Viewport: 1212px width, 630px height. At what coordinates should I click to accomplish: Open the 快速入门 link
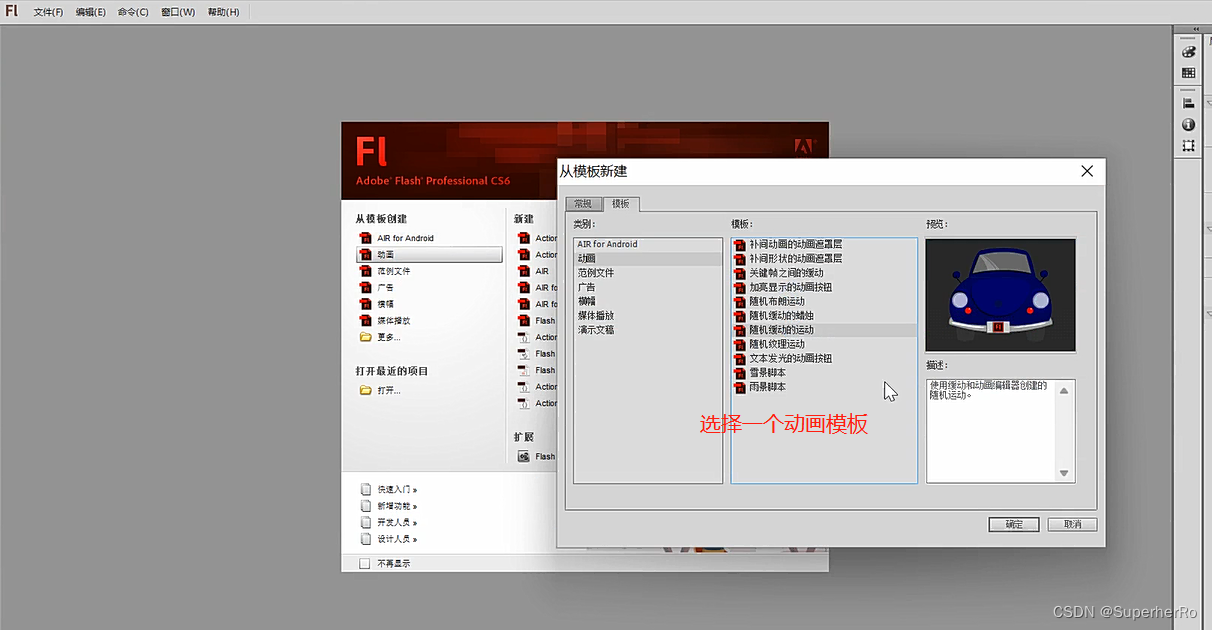(395, 488)
